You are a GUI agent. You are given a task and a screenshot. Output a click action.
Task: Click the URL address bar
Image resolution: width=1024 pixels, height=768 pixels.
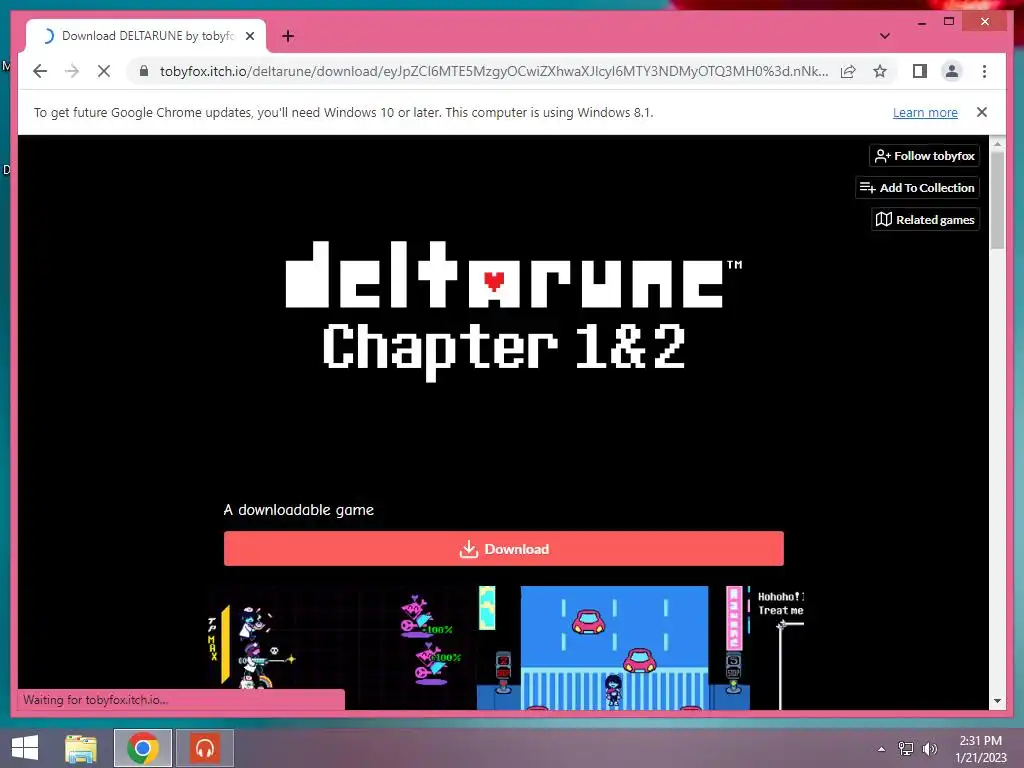494,71
